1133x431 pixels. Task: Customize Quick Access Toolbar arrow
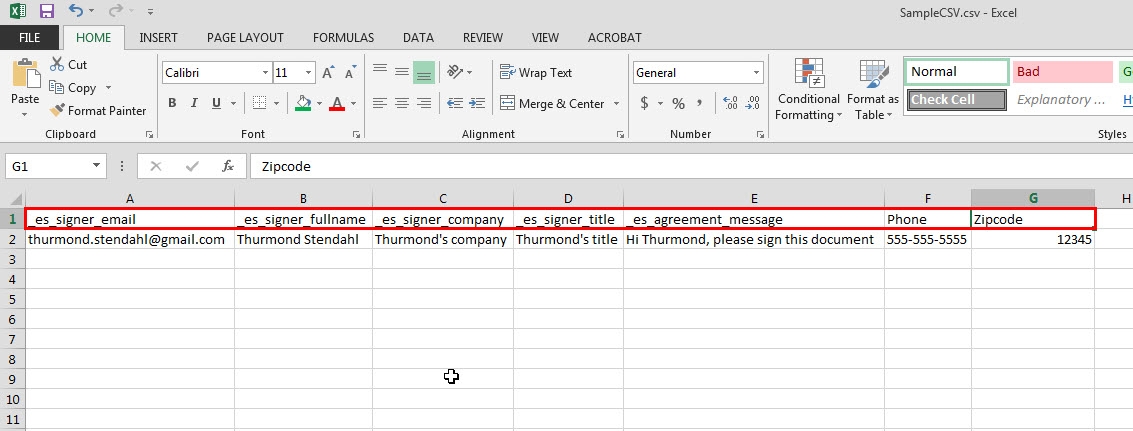click(x=150, y=12)
